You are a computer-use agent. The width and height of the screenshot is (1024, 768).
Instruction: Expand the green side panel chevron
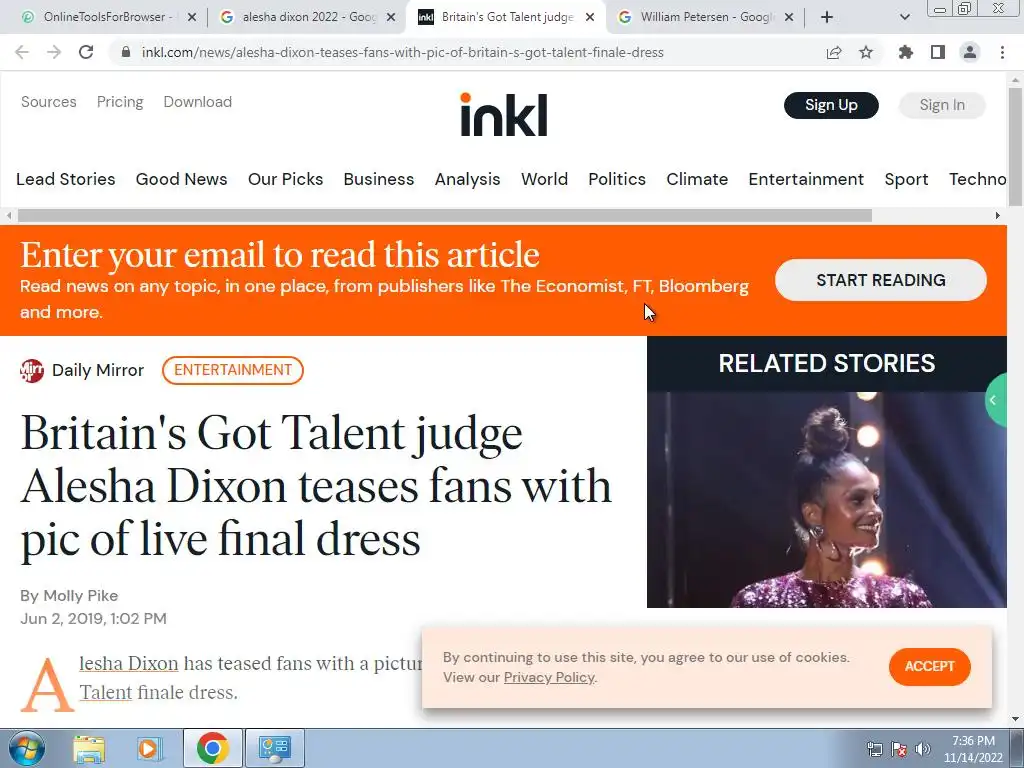[995, 400]
